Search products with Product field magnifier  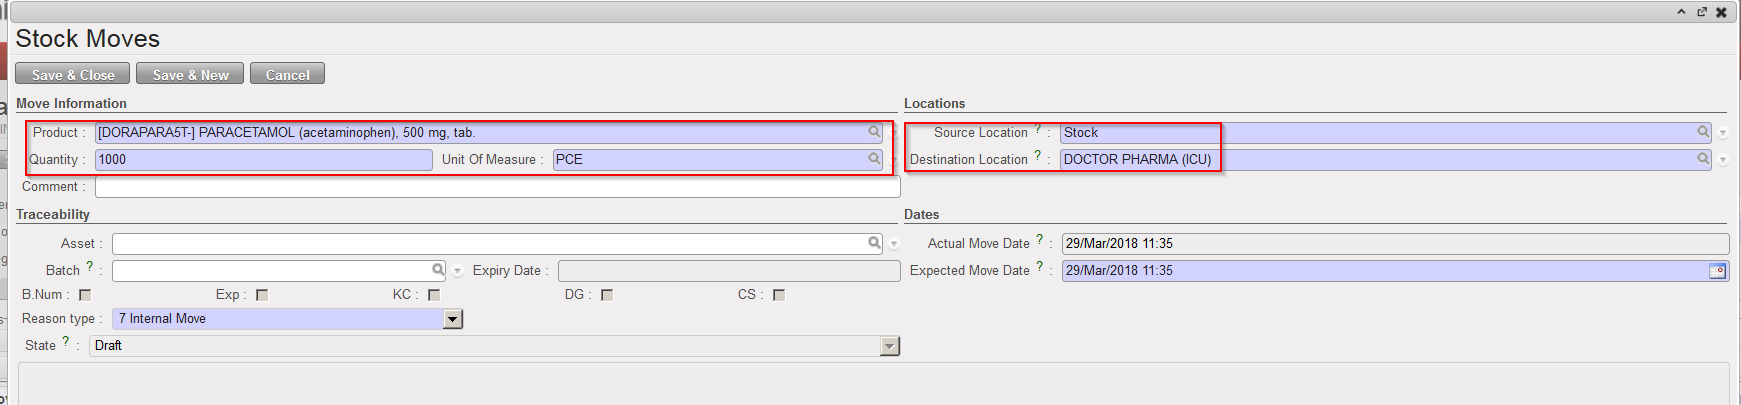click(x=874, y=132)
